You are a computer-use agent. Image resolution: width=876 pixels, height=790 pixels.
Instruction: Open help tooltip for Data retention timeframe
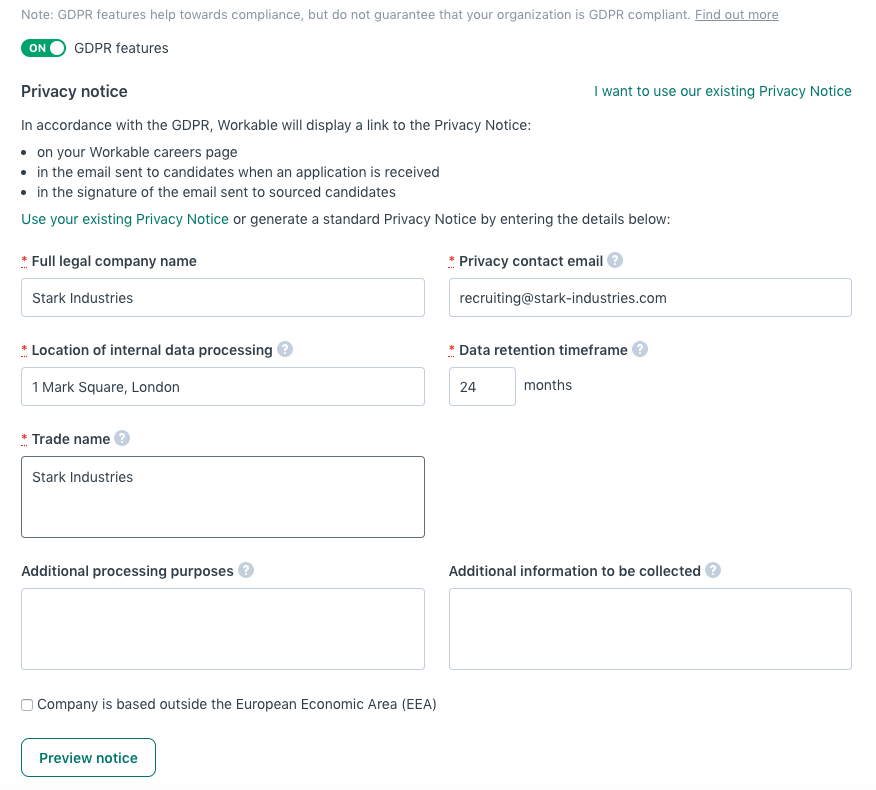[x=638, y=350]
